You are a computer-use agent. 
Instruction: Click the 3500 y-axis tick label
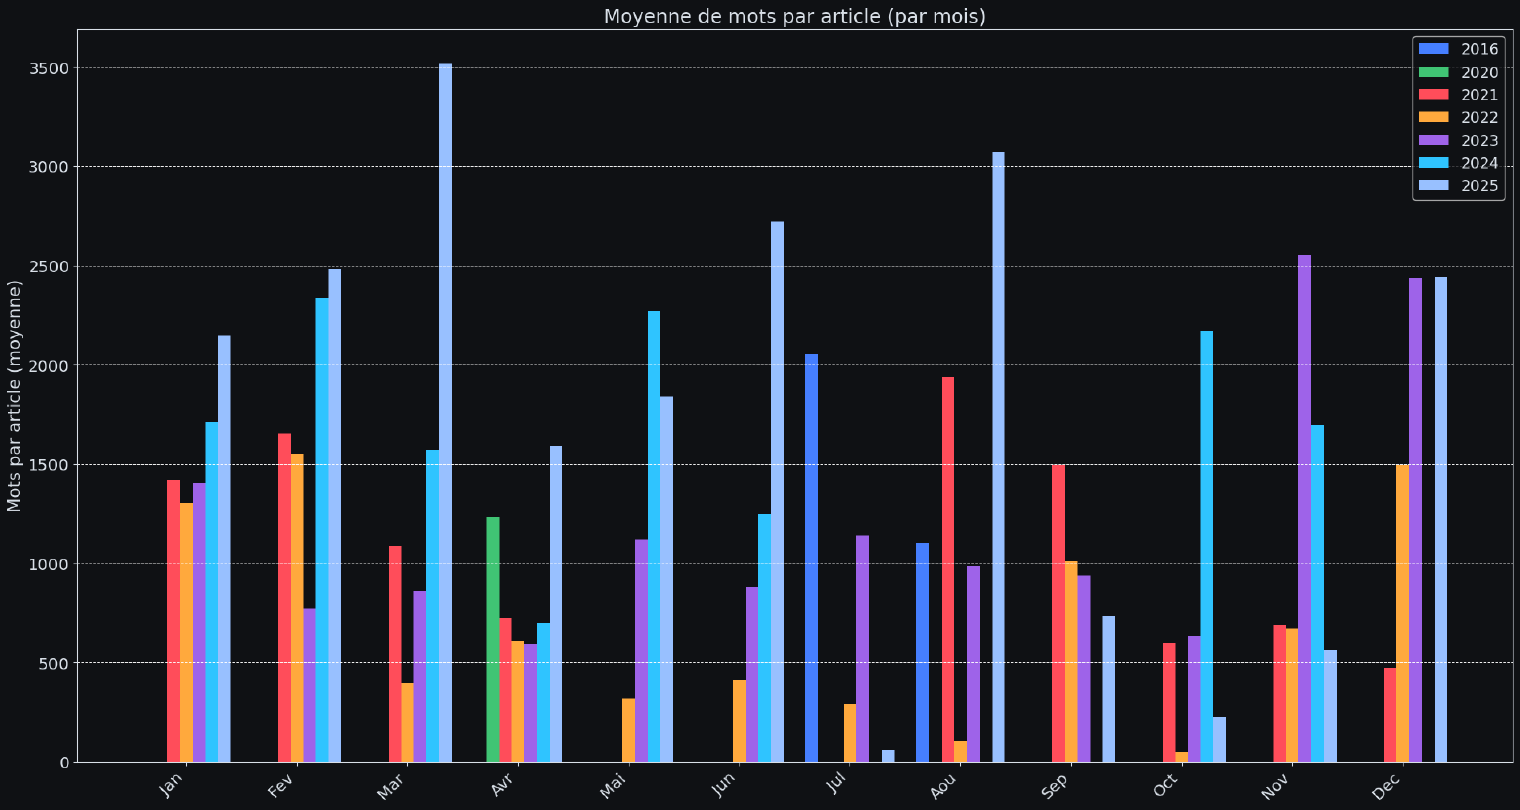(49, 68)
